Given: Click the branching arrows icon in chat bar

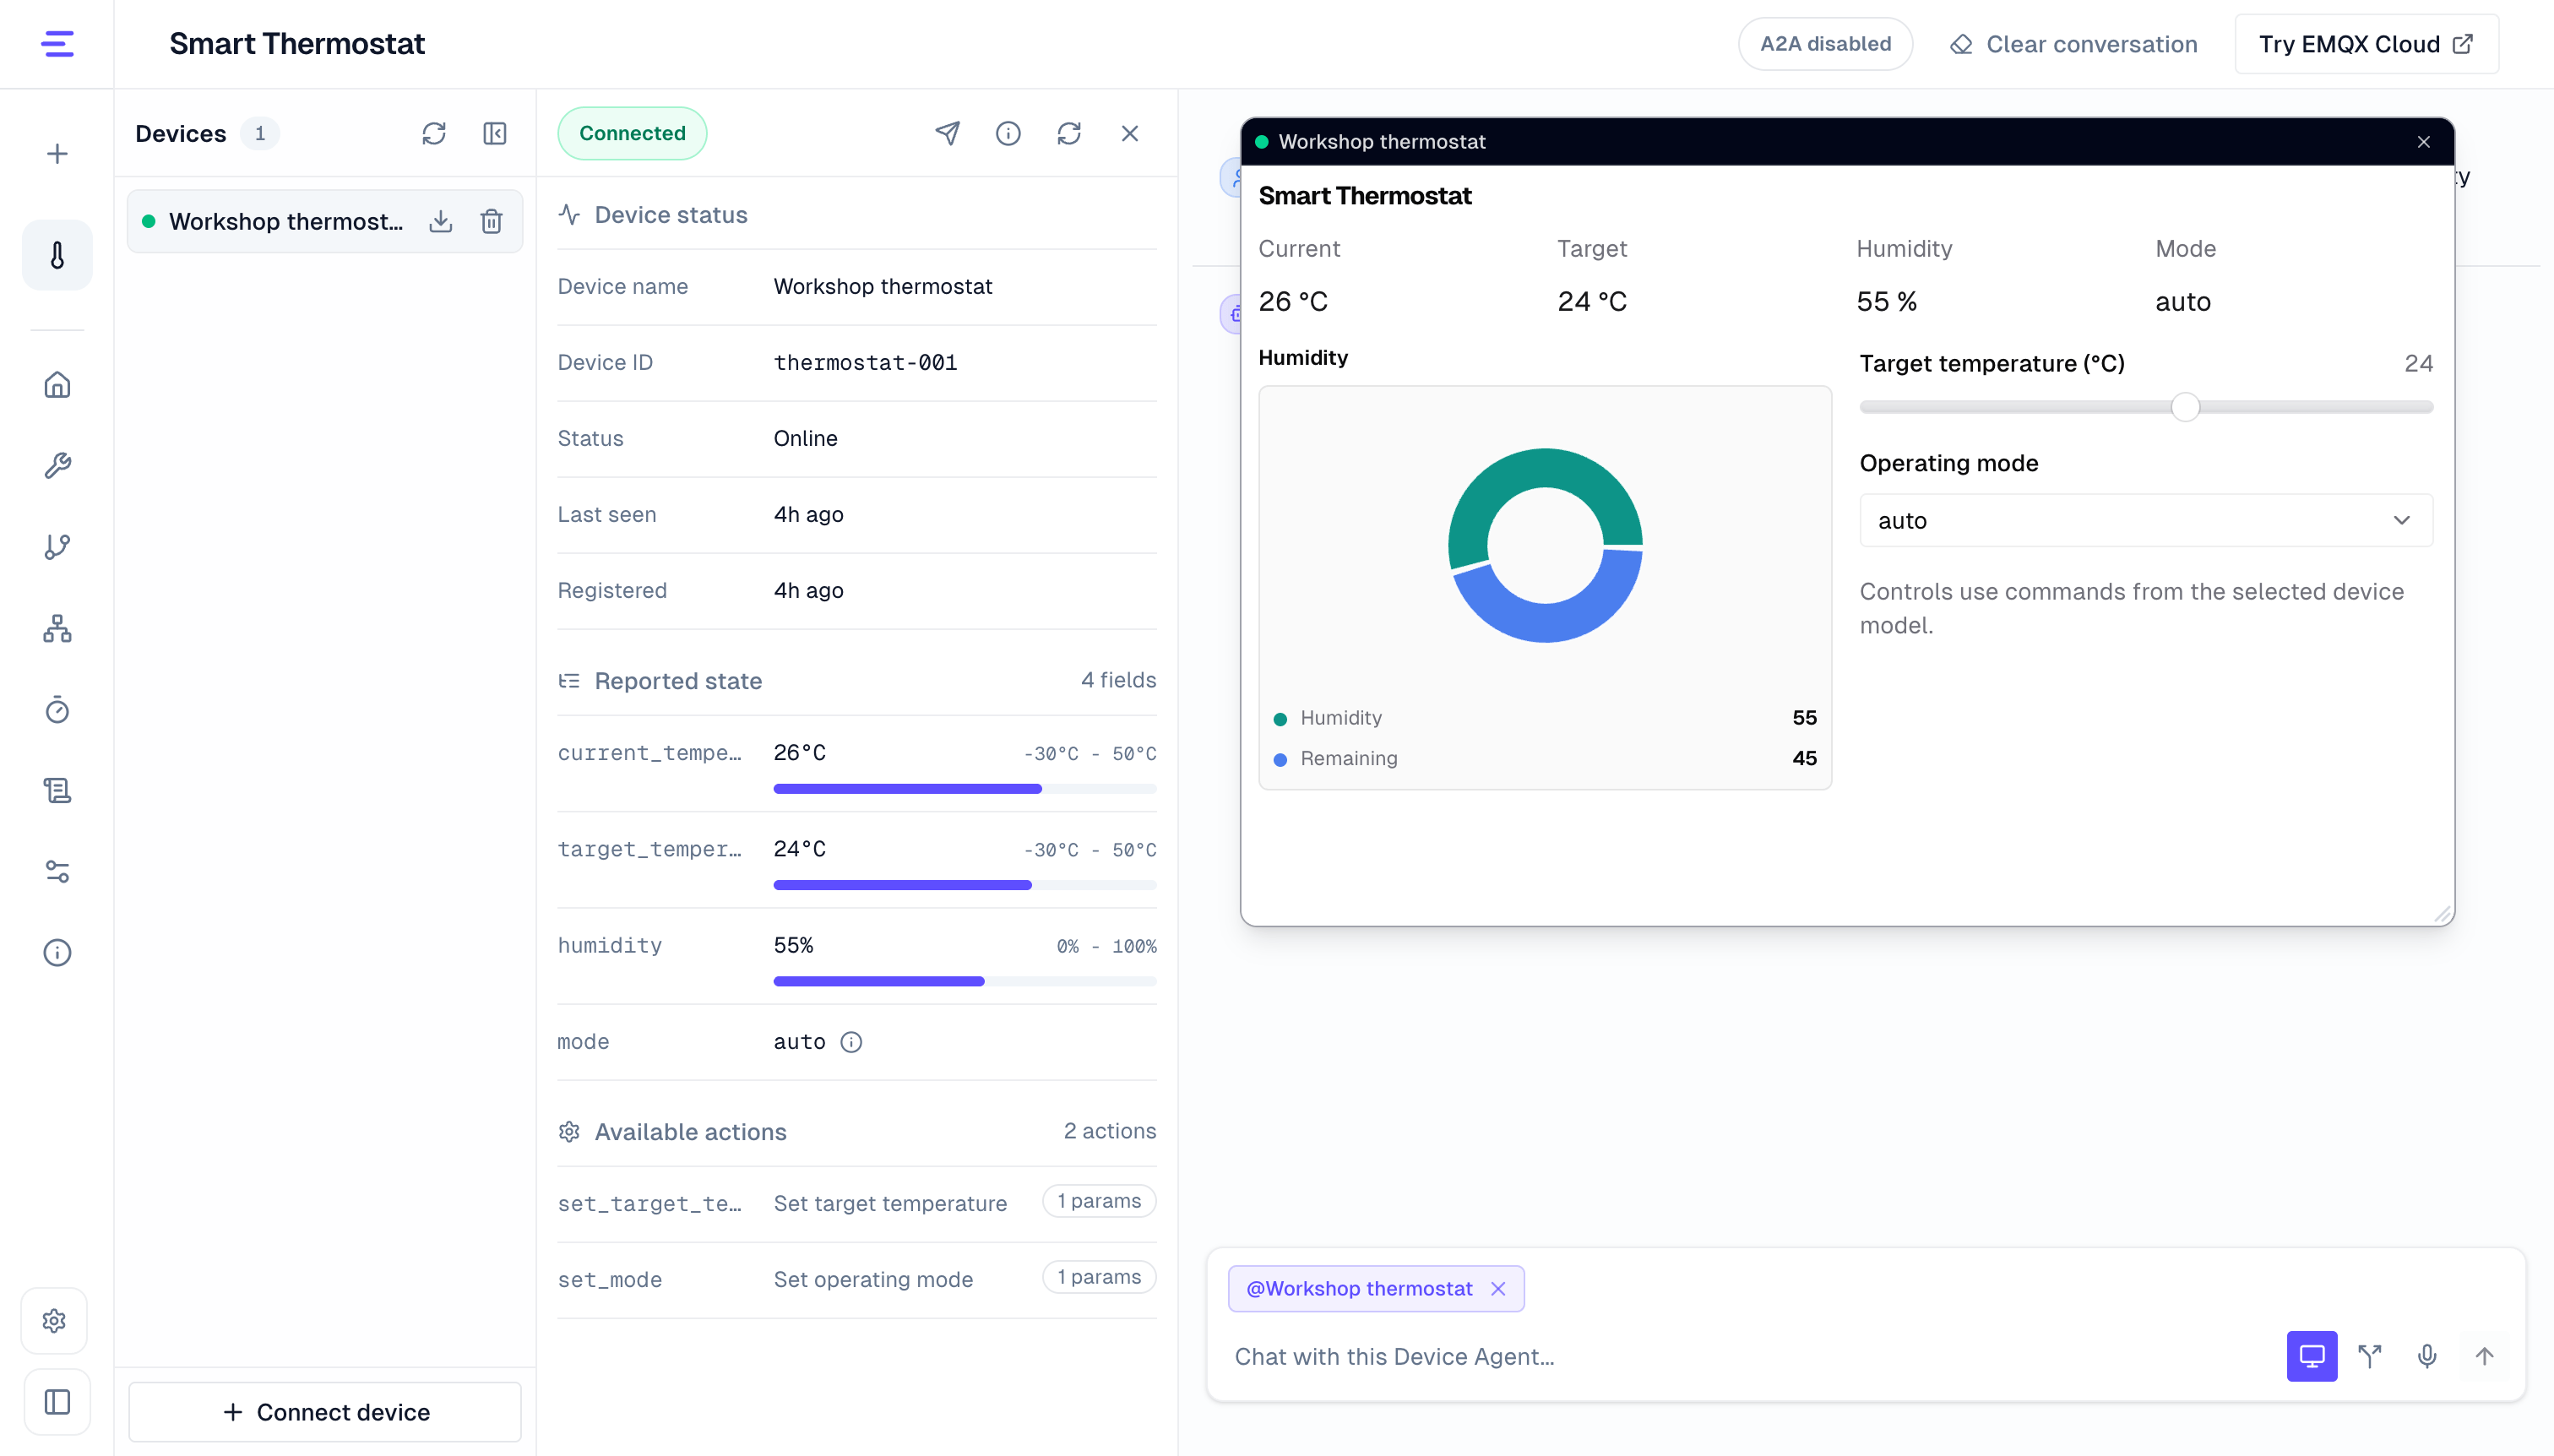Looking at the screenshot, I should coord(2369,1356).
